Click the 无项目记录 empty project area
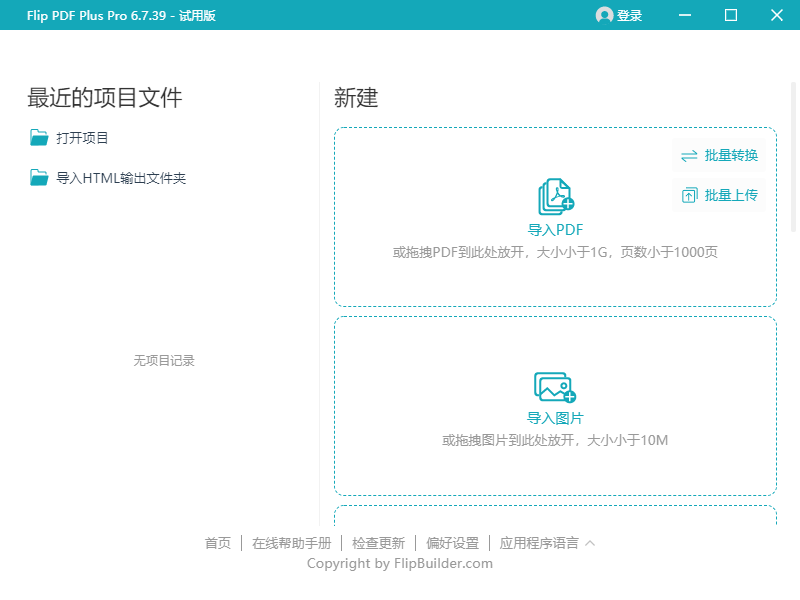Viewport: 800px width, 600px height. click(x=162, y=360)
